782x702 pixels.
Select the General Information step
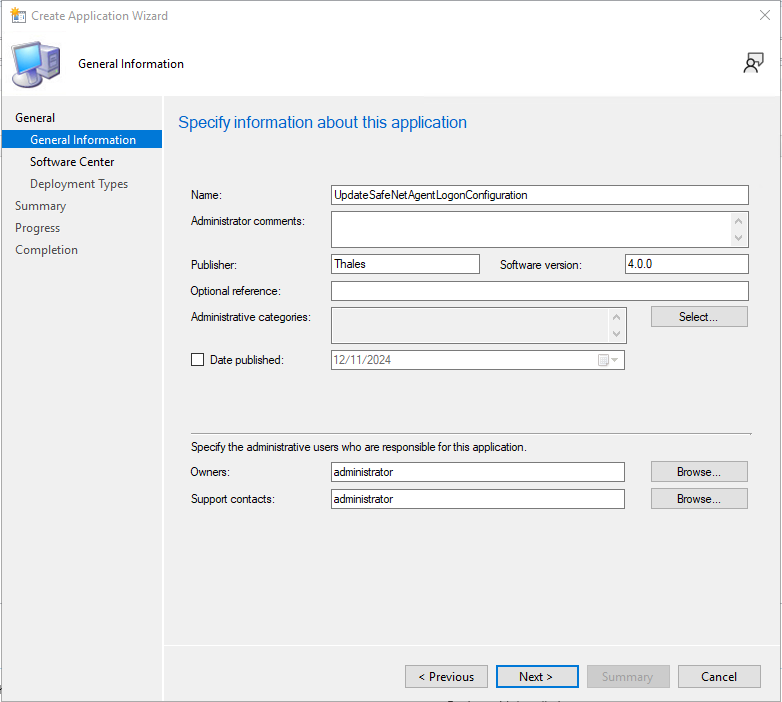point(83,140)
